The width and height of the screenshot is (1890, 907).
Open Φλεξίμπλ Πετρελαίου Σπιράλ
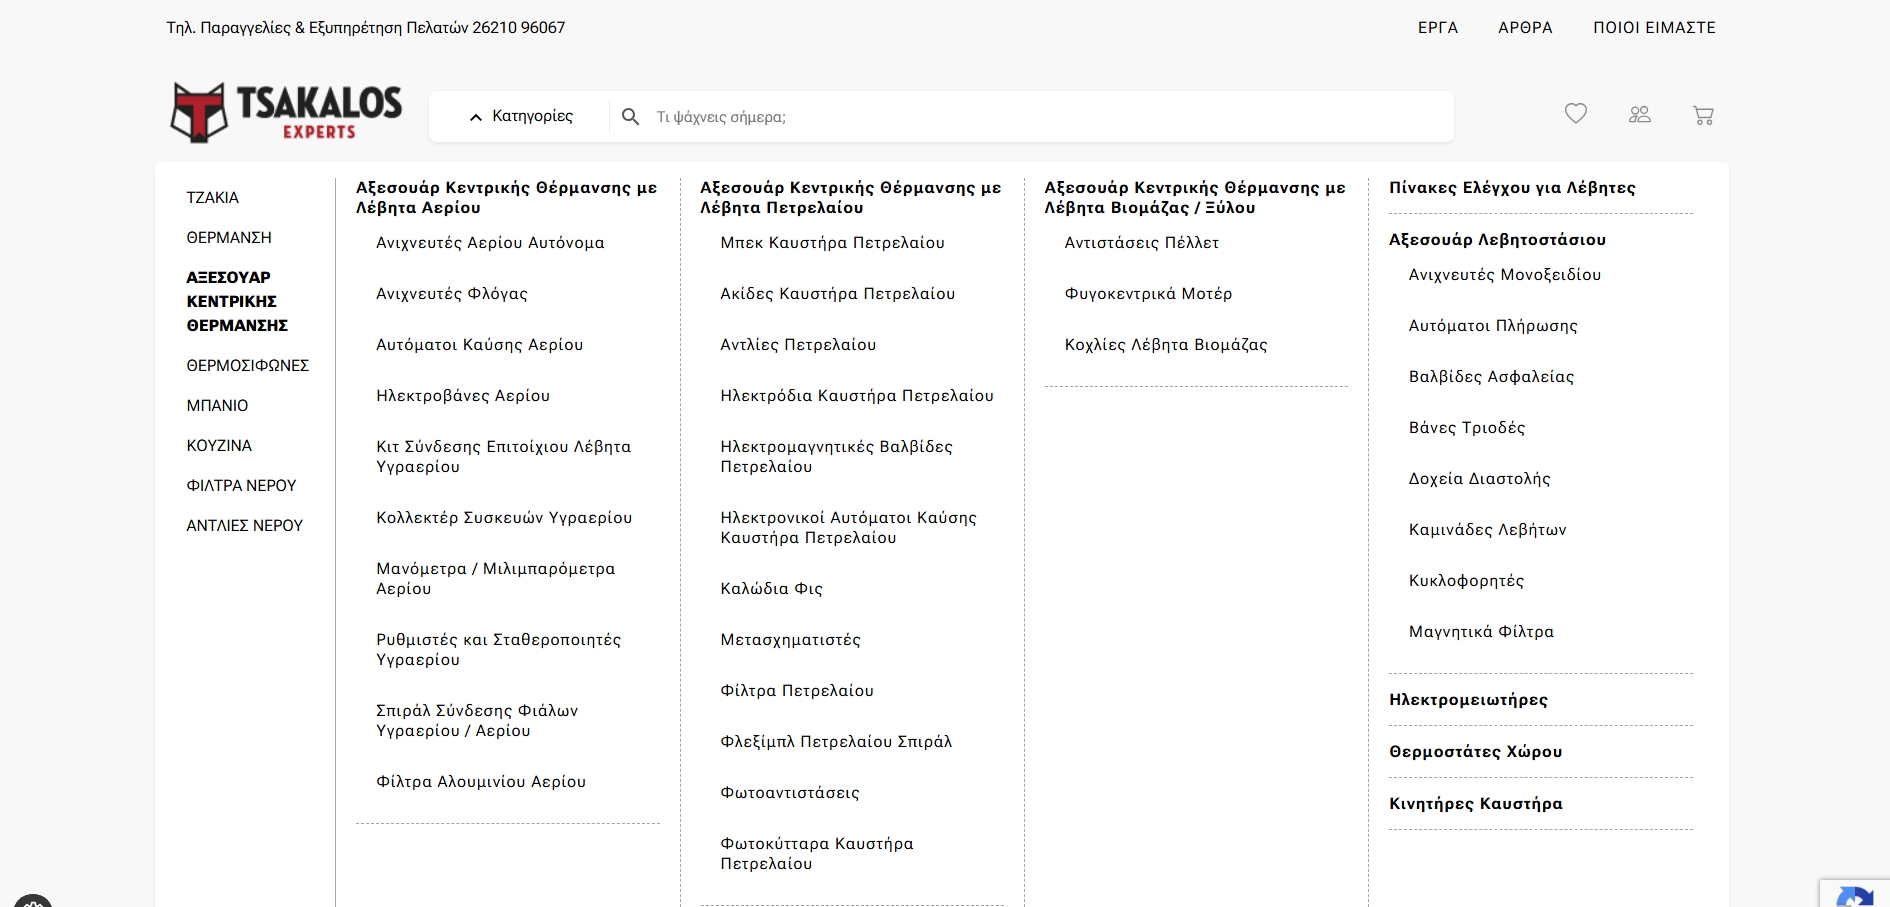(x=836, y=742)
